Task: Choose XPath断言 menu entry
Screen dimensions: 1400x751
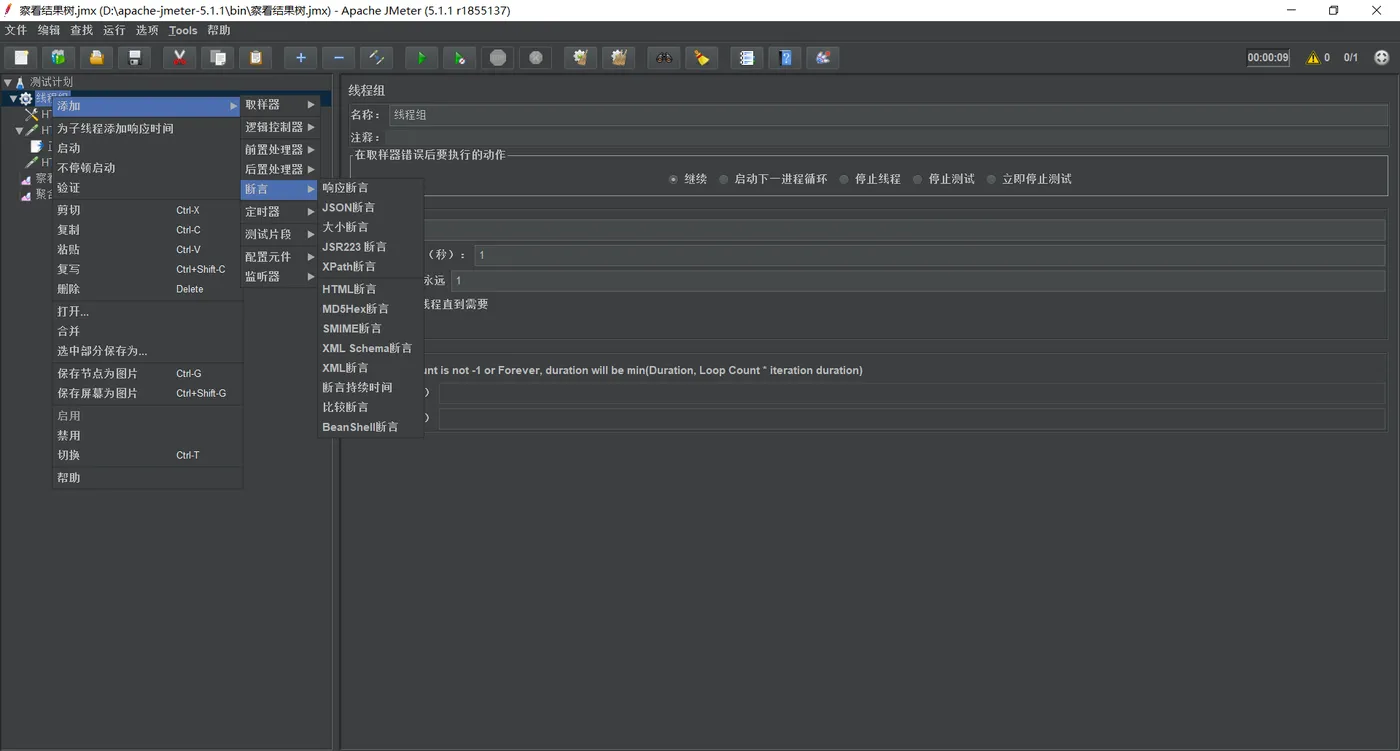Action: [371, 266]
